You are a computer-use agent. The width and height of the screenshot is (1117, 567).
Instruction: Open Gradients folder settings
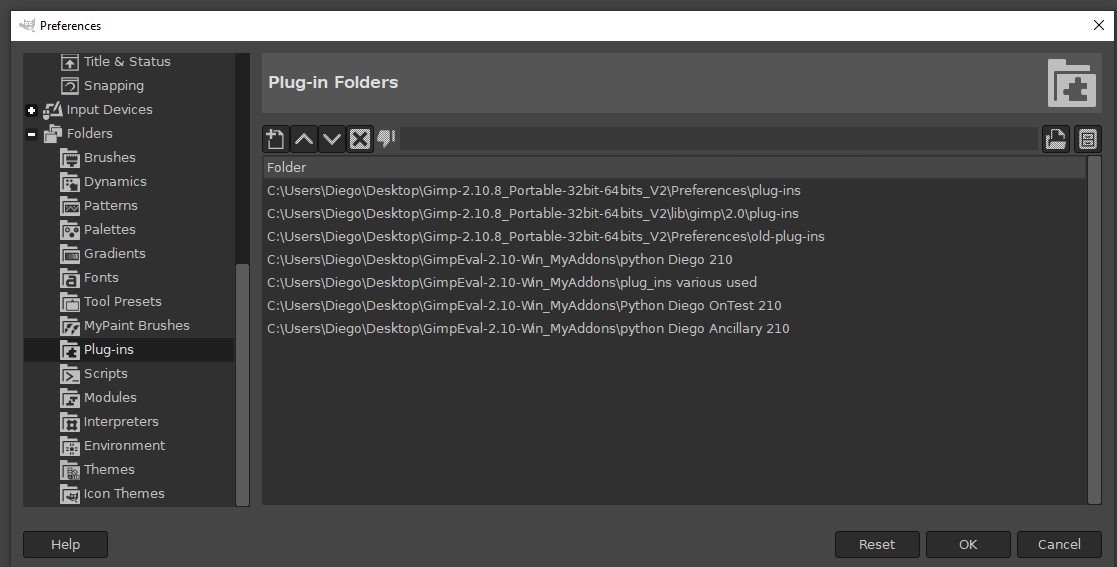click(115, 254)
